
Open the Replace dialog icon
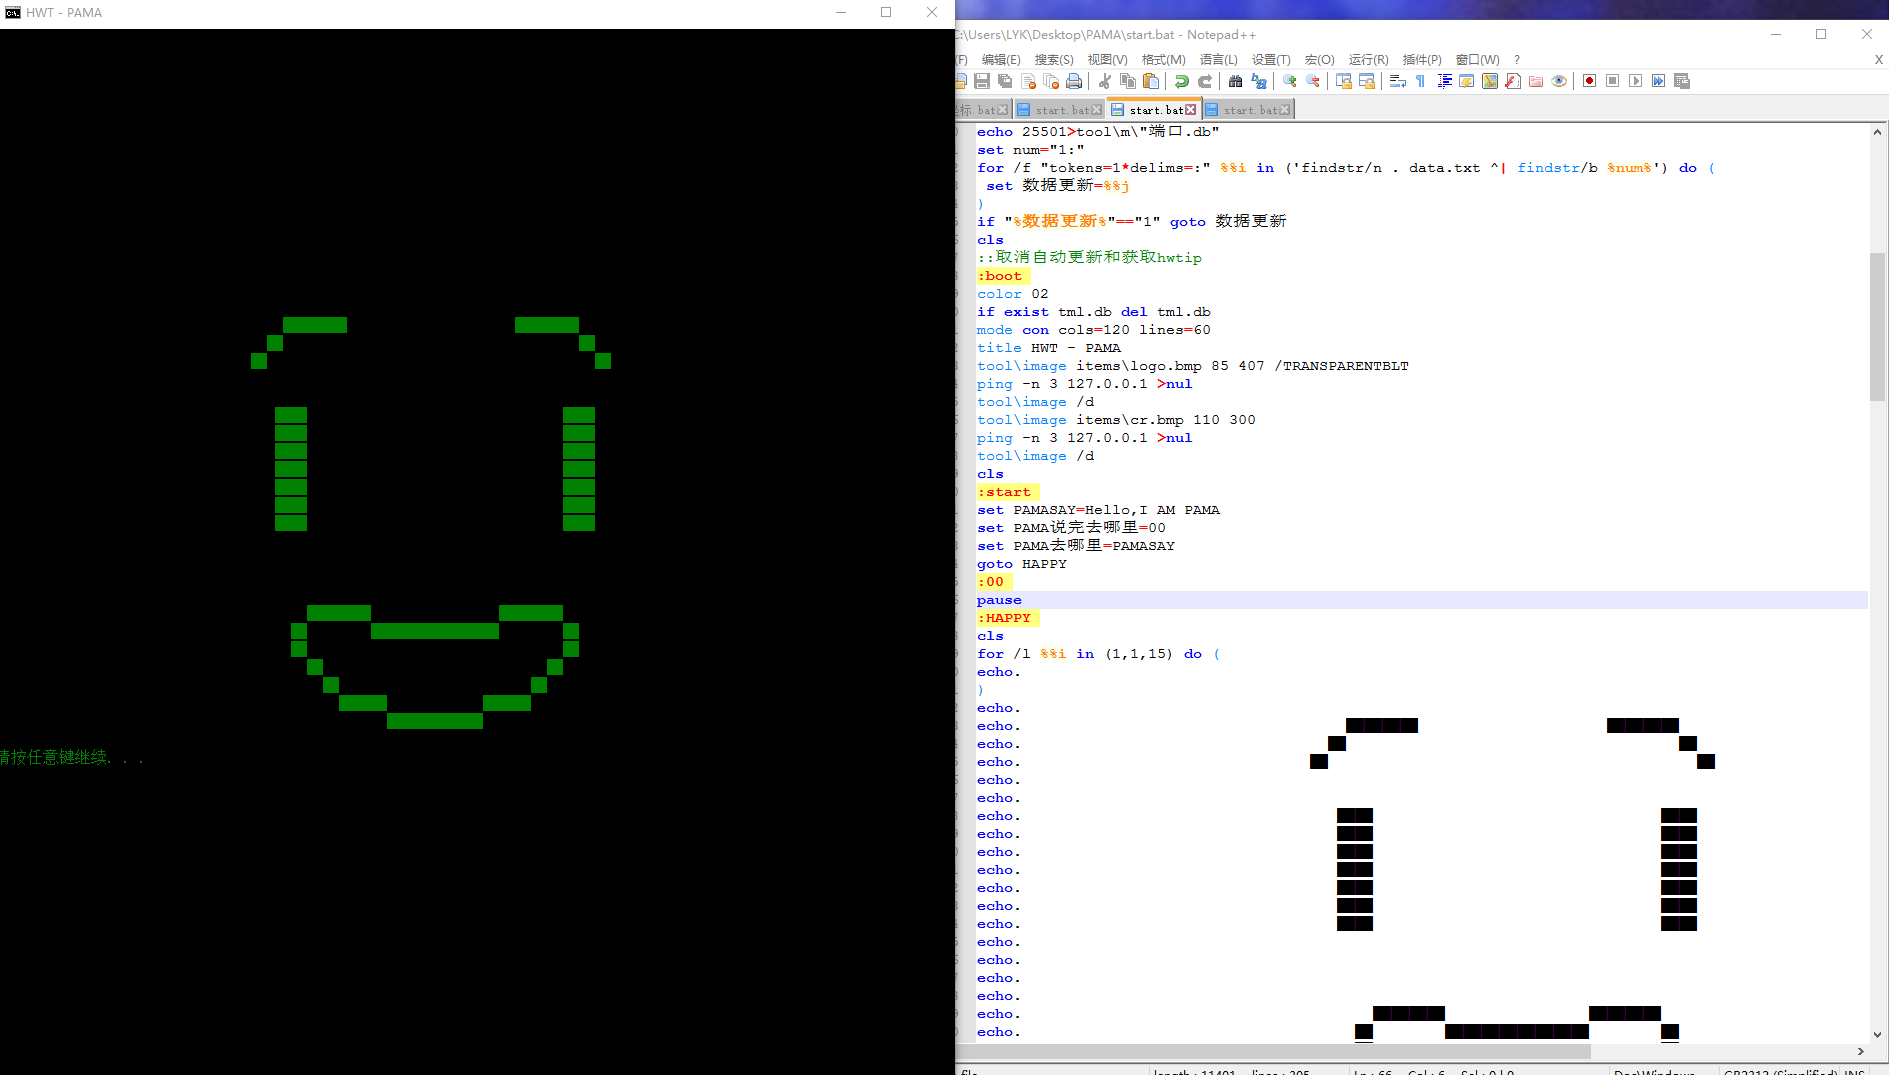[1259, 81]
